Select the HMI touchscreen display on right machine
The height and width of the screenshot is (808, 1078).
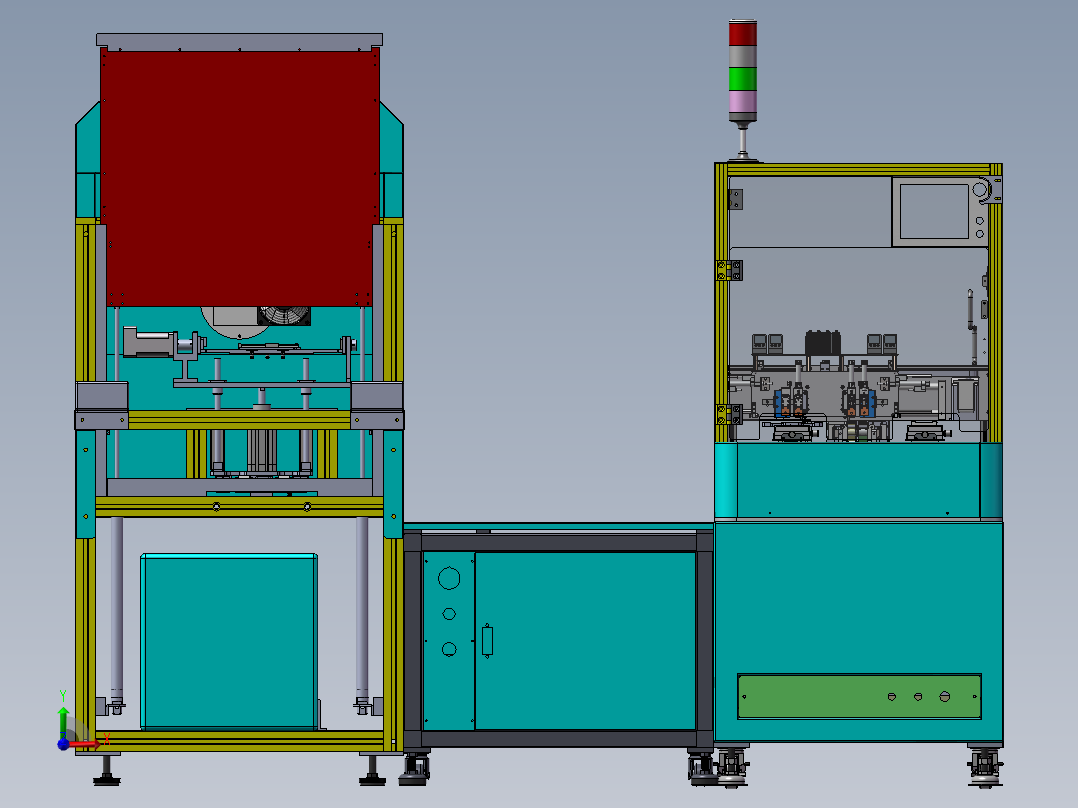pos(934,211)
